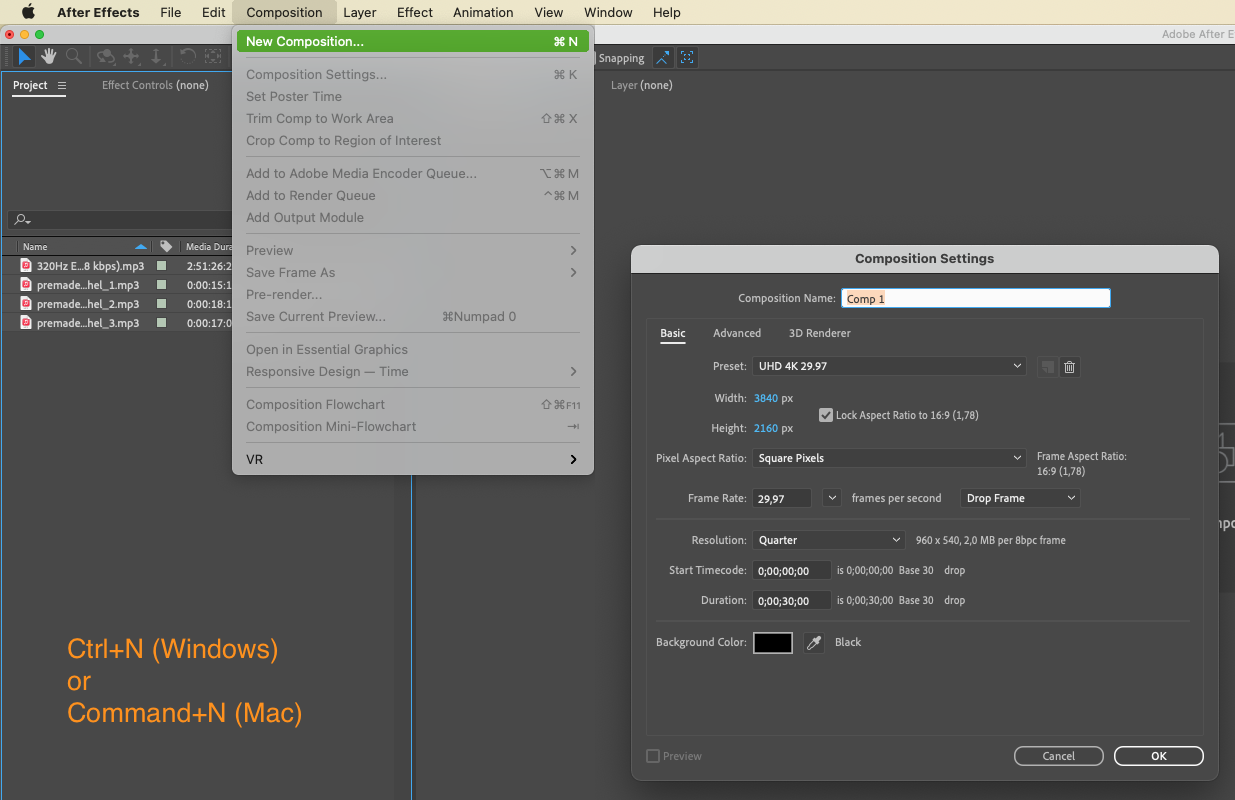Open the Layer menu in menu bar
The height and width of the screenshot is (800, 1235).
click(360, 12)
